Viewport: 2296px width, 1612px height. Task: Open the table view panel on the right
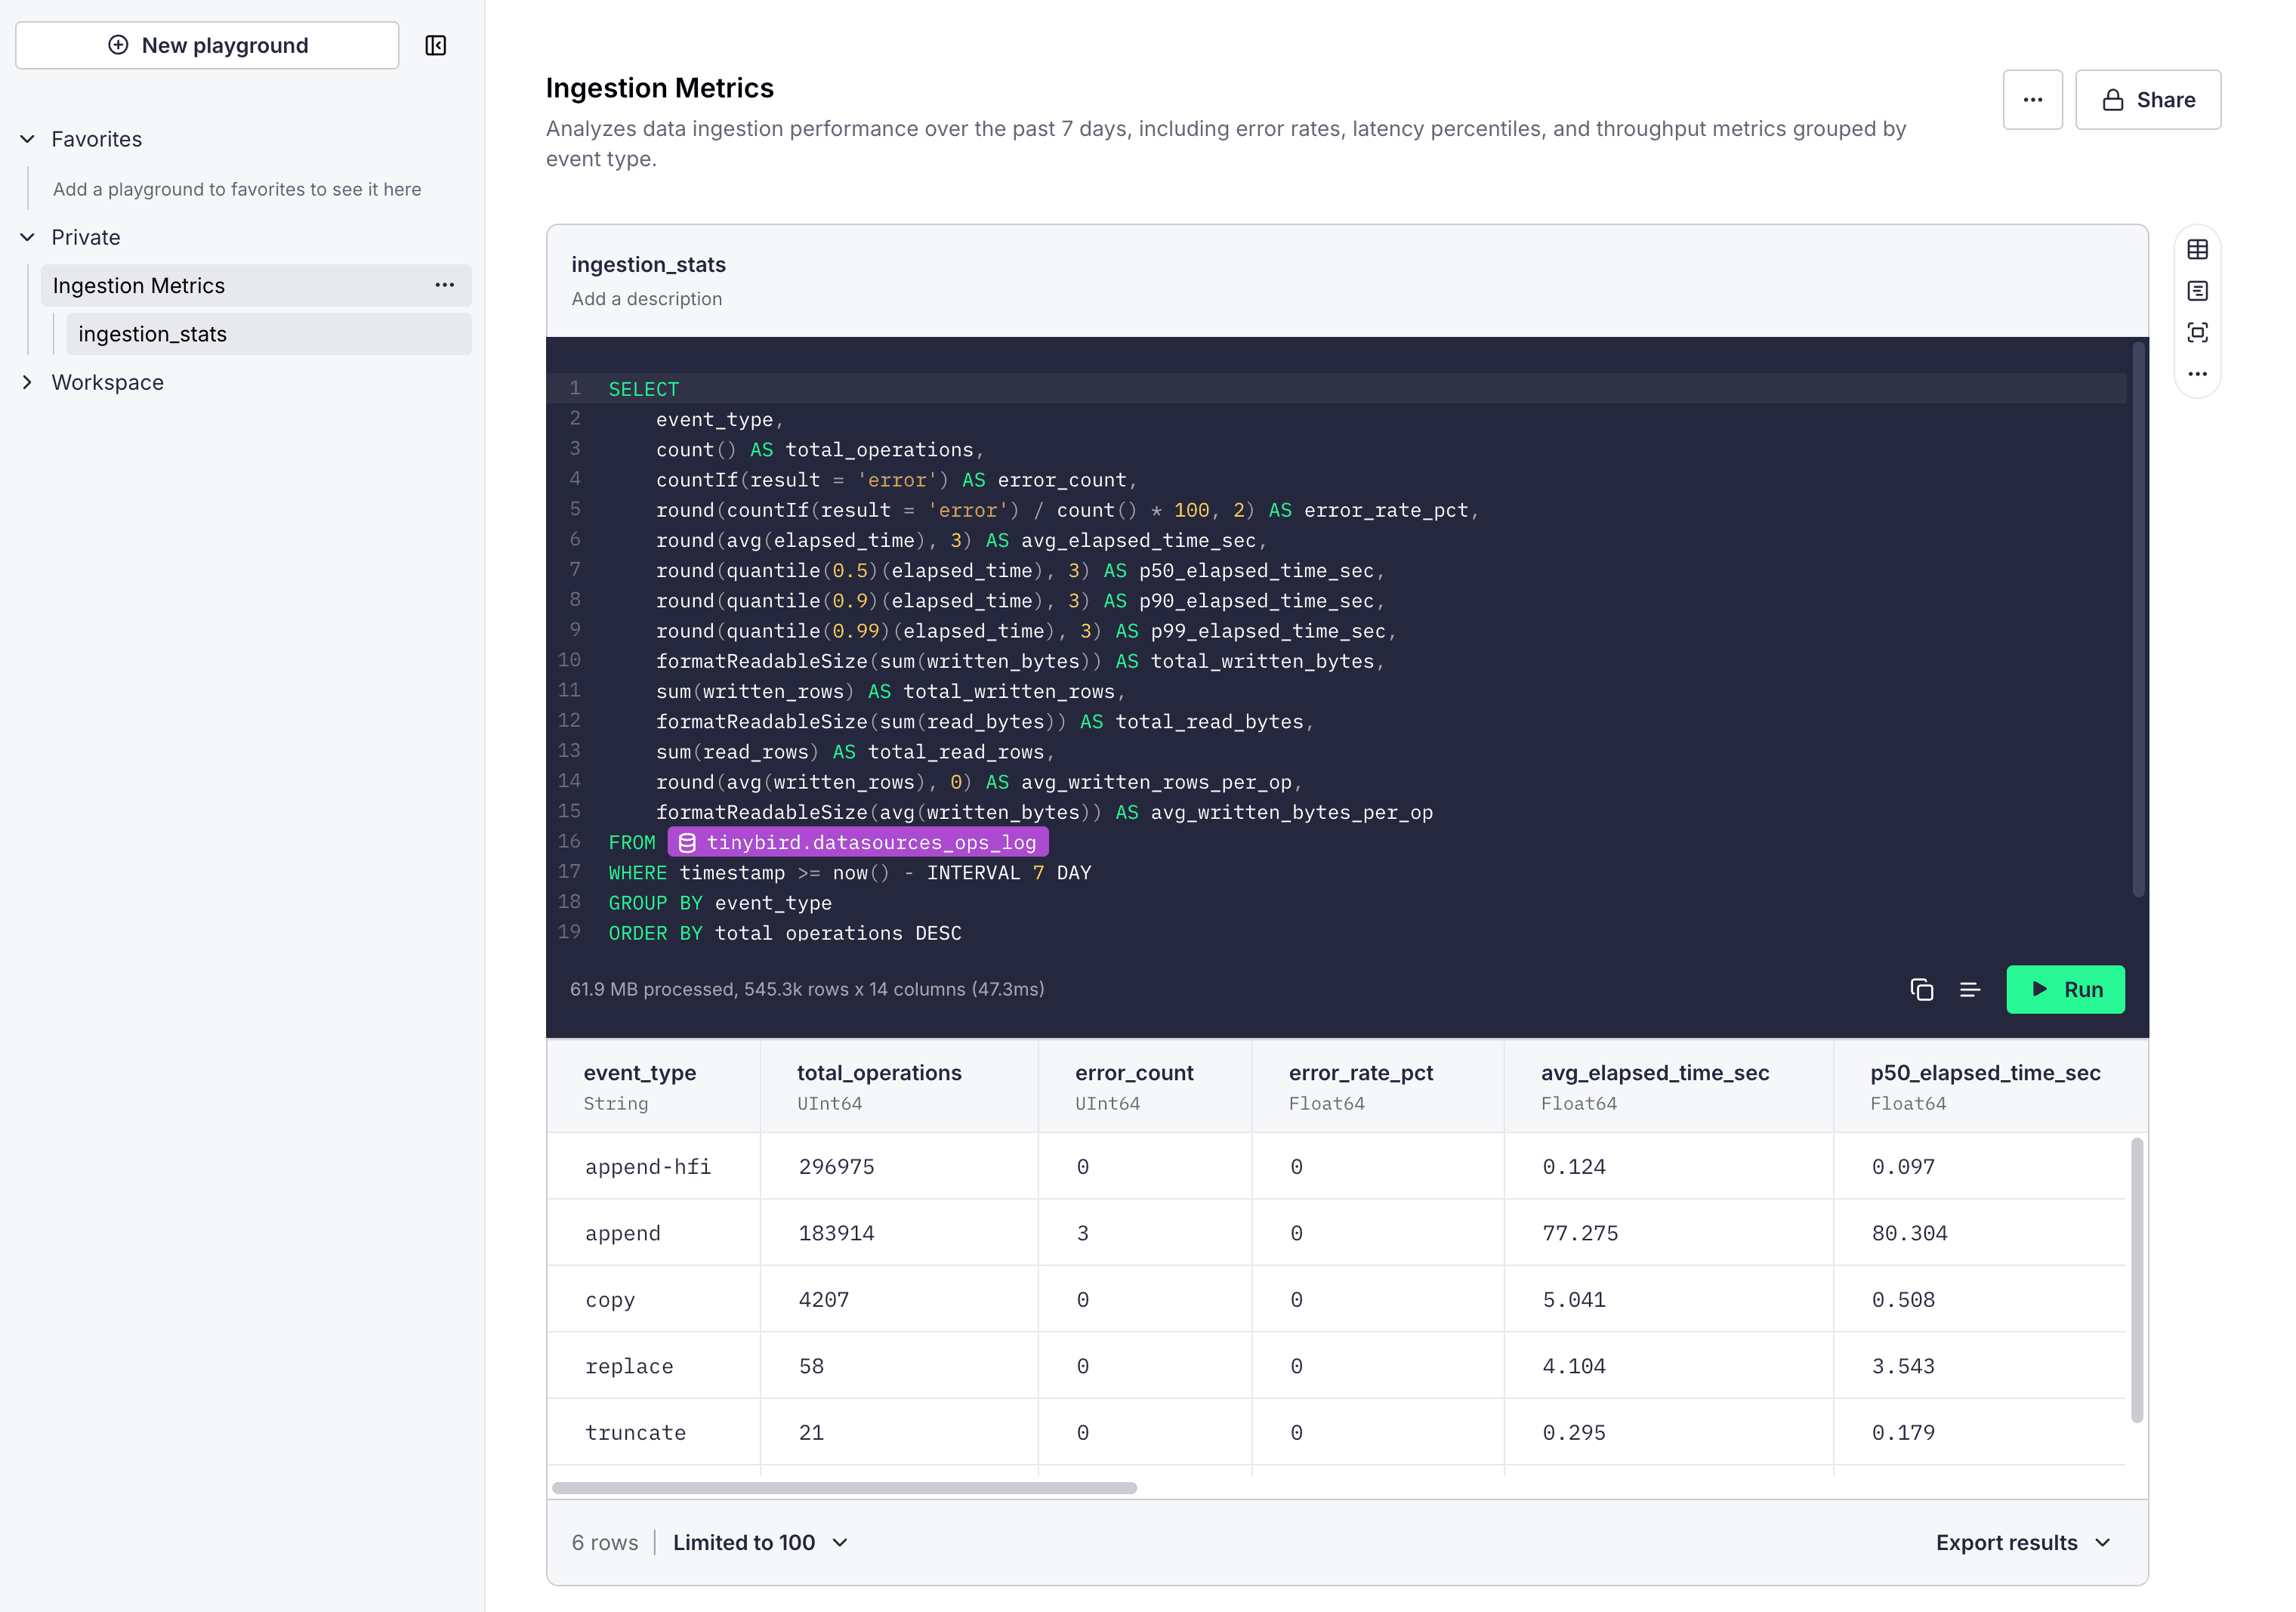coord(2198,249)
